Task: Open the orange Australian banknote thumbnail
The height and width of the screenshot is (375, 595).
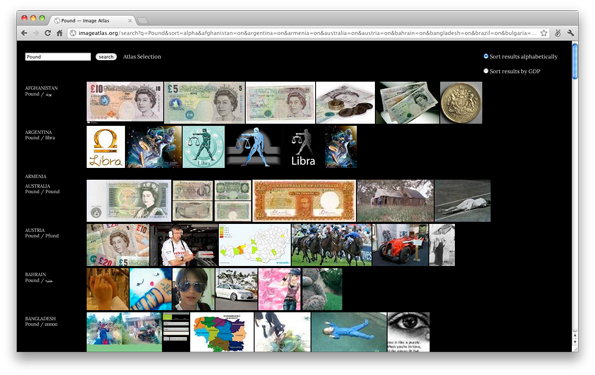Action: pos(304,200)
